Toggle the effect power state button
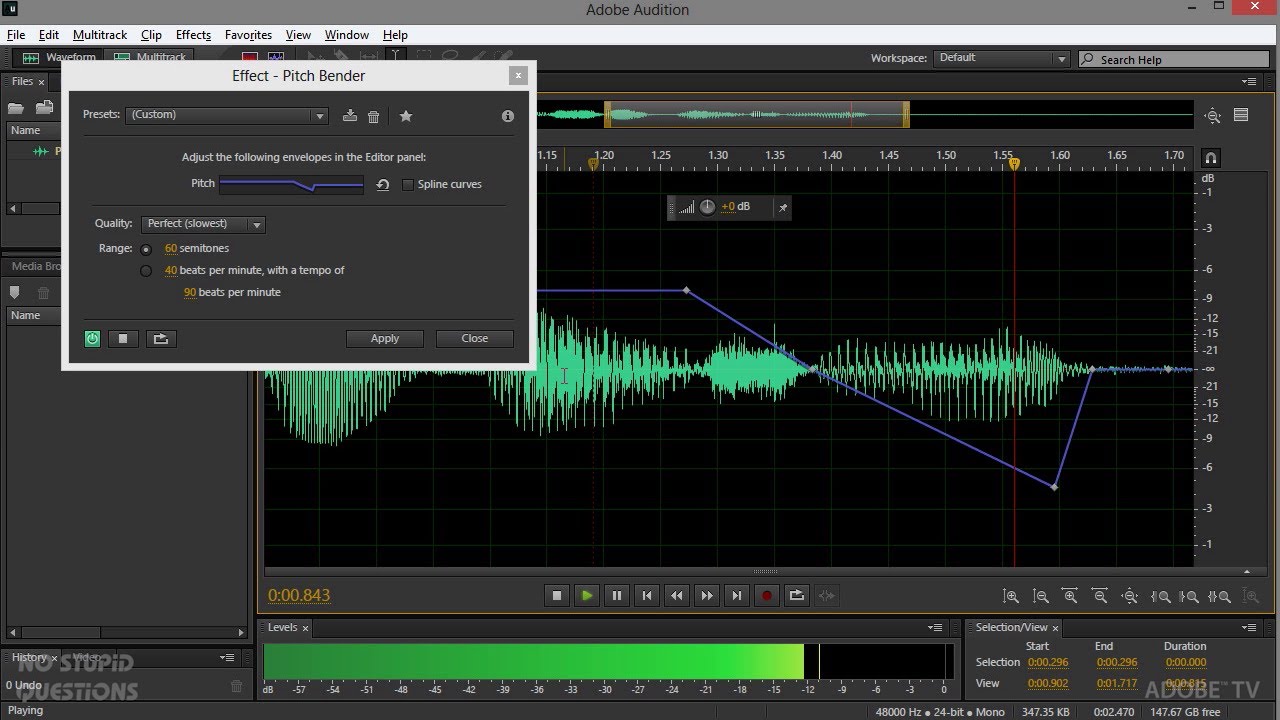 92,339
